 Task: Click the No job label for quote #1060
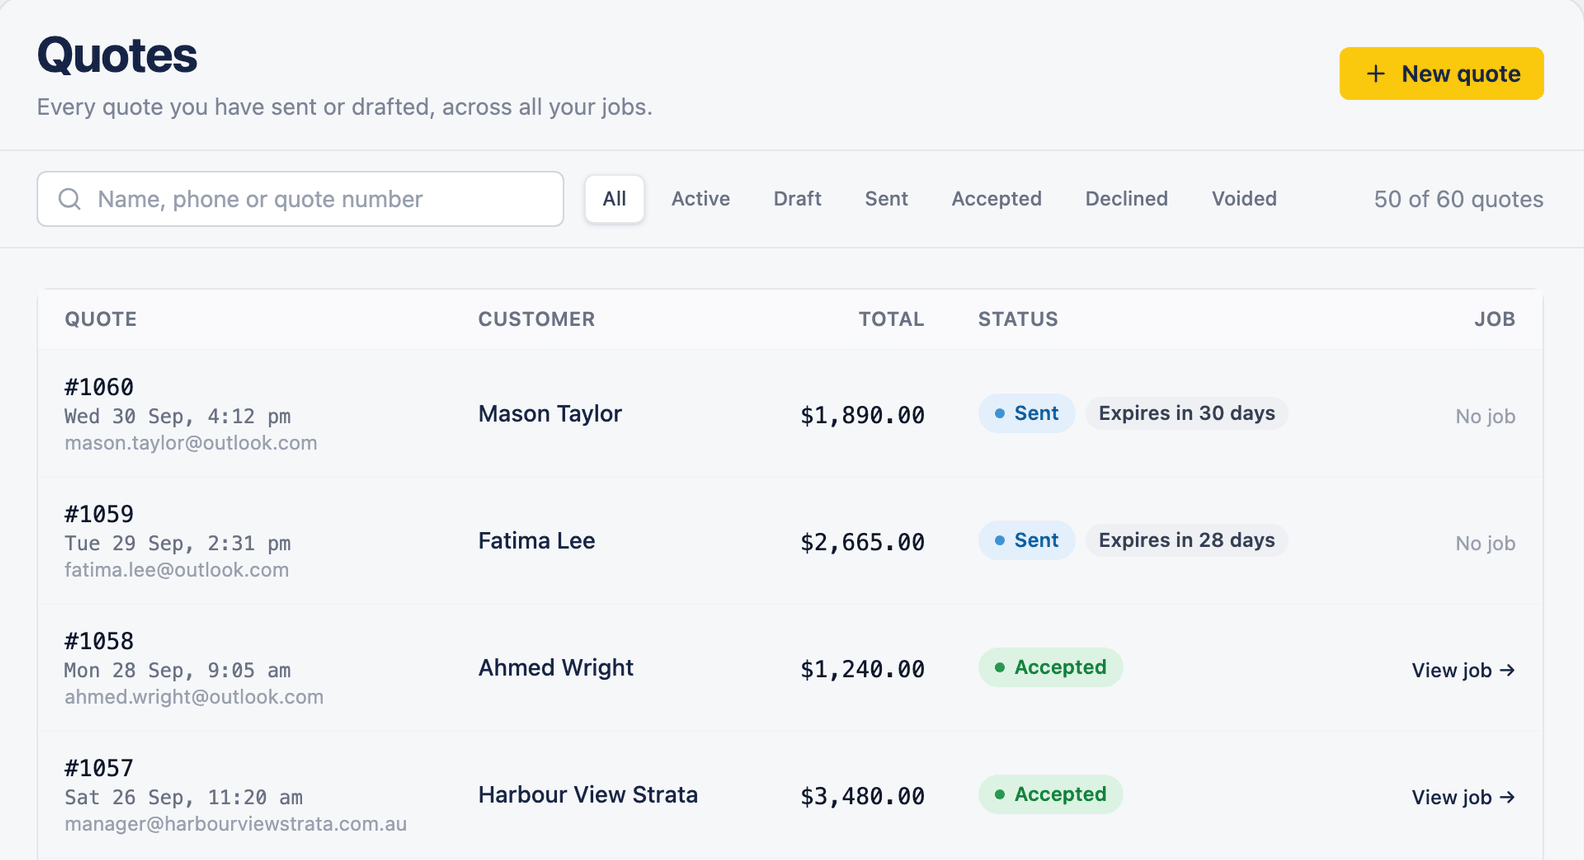tap(1485, 416)
